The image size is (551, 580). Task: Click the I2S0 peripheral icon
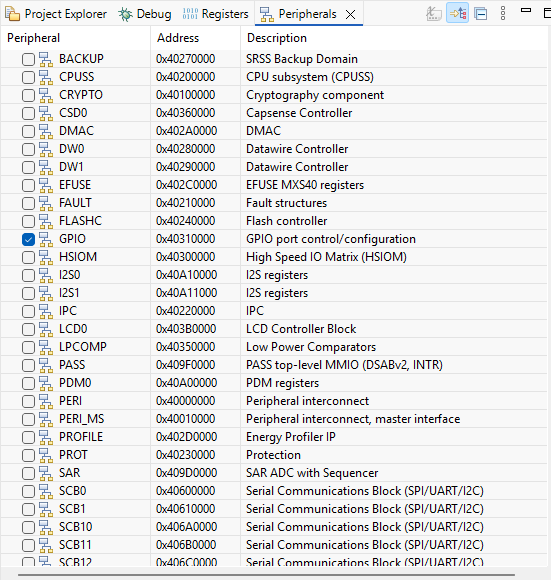[46, 275]
